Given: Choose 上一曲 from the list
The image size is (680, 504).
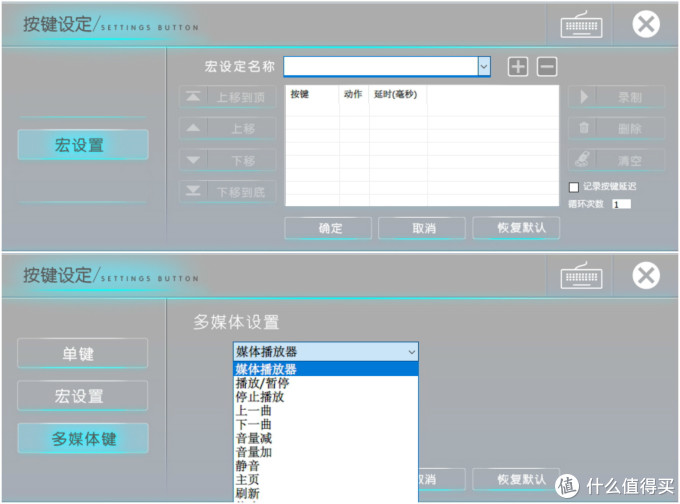Looking at the screenshot, I should click(x=326, y=411).
